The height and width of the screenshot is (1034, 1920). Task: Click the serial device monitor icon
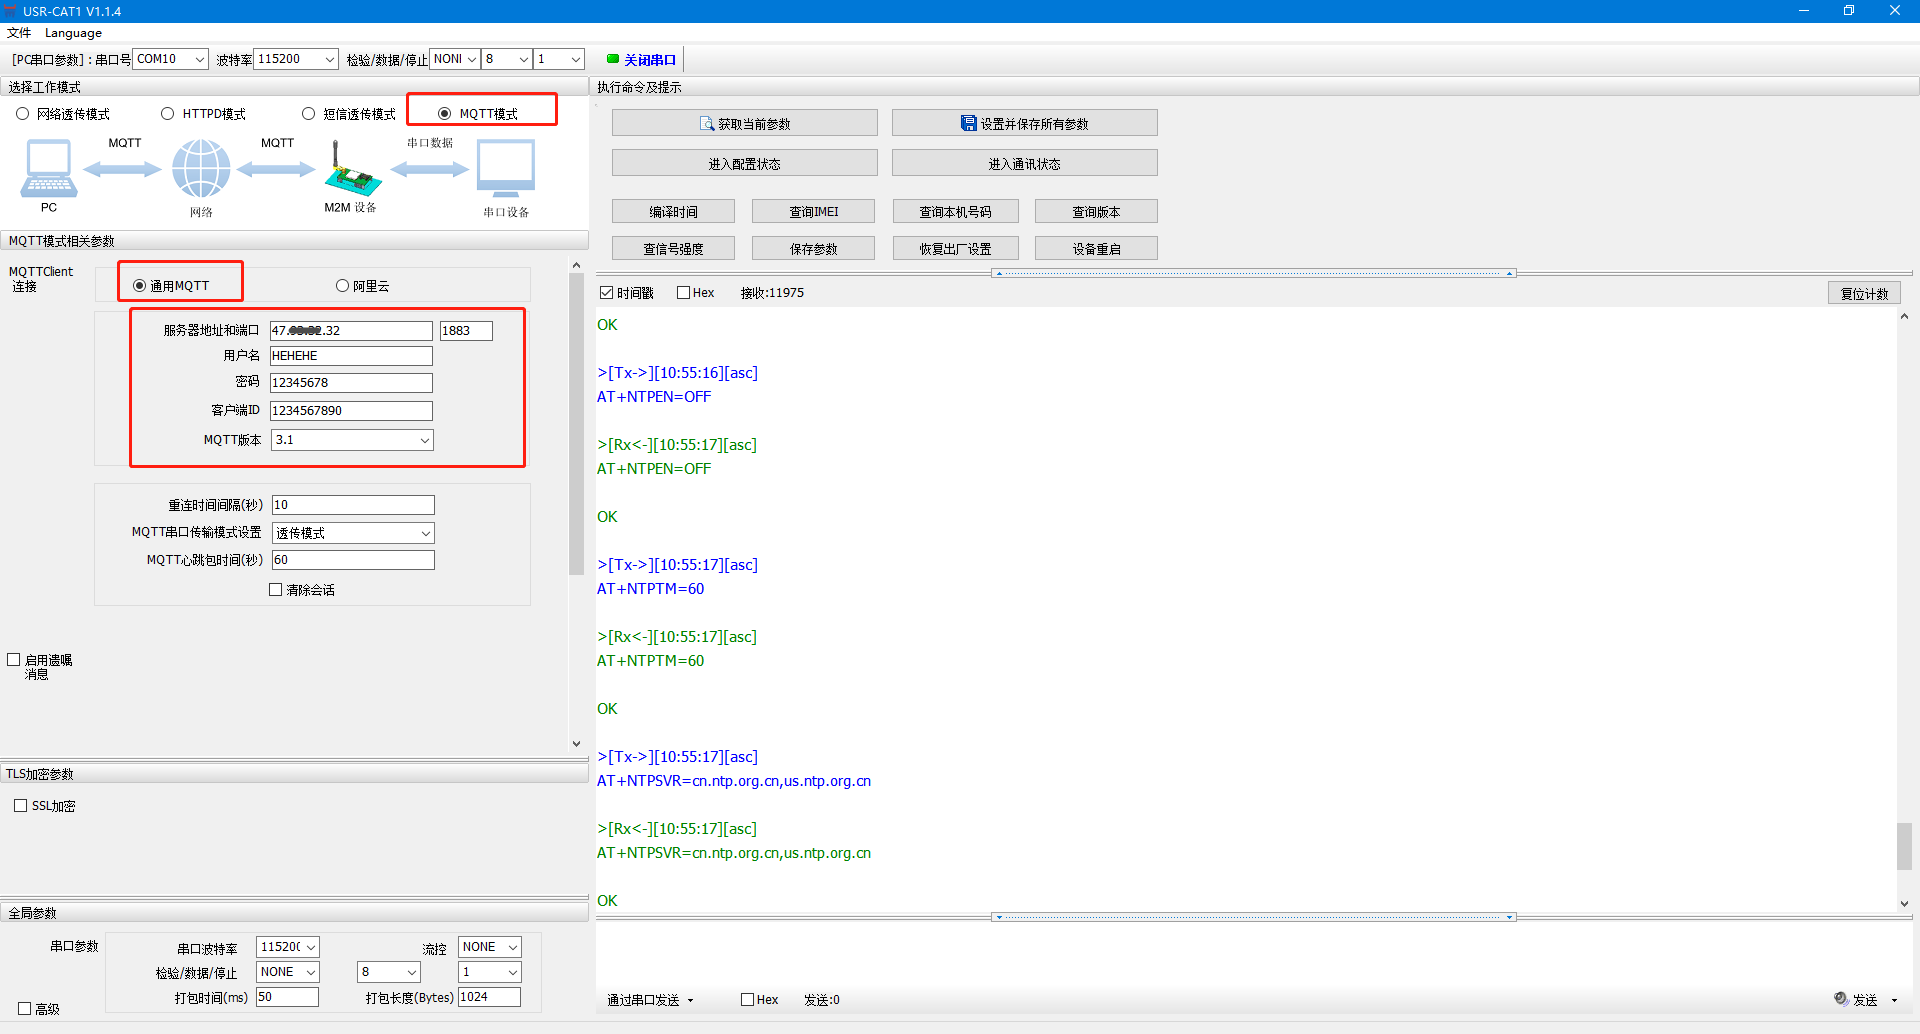[x=506, y=168]
